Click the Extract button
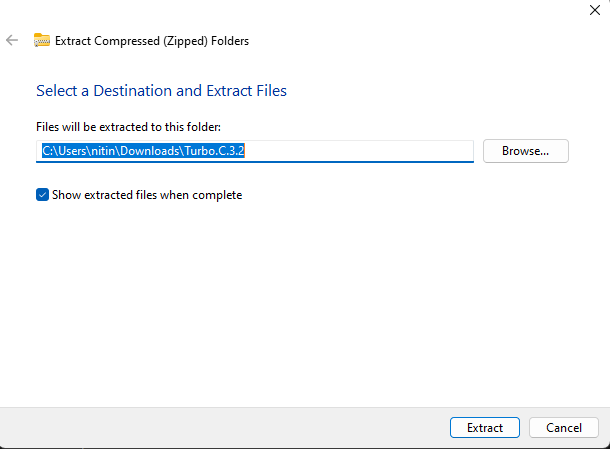 pyautogui.click(x=485, y=428)
